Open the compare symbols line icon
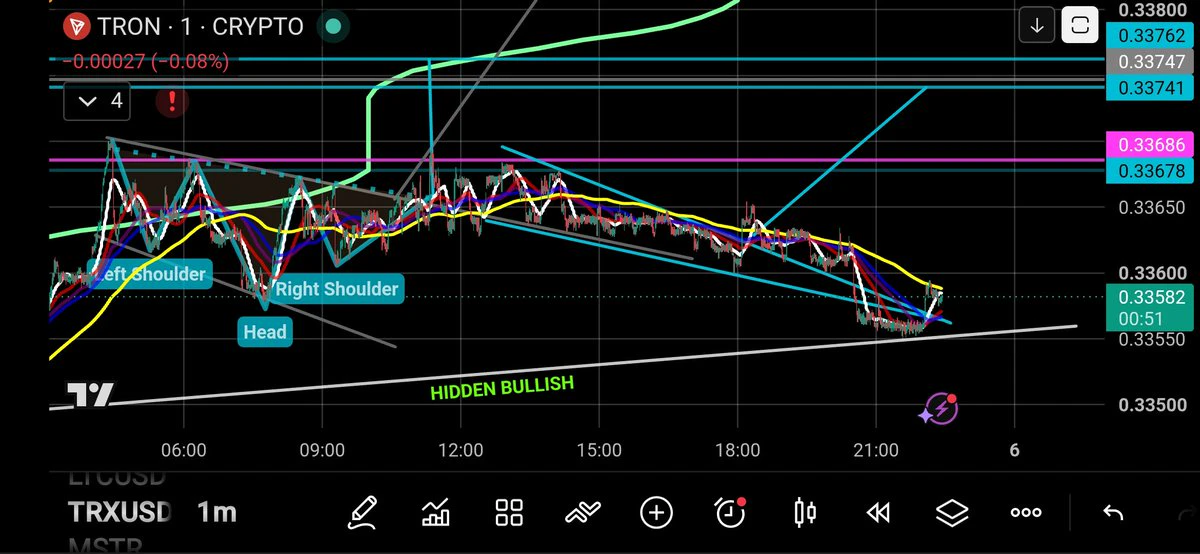Image resolution: width=1200 pixels, height=554 pixels. 582,513
